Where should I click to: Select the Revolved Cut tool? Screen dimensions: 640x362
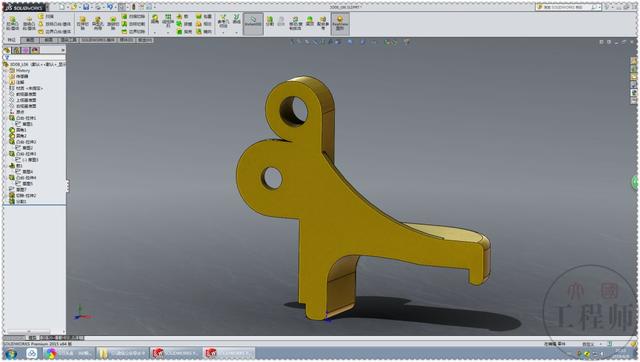(x=113, y=23)
